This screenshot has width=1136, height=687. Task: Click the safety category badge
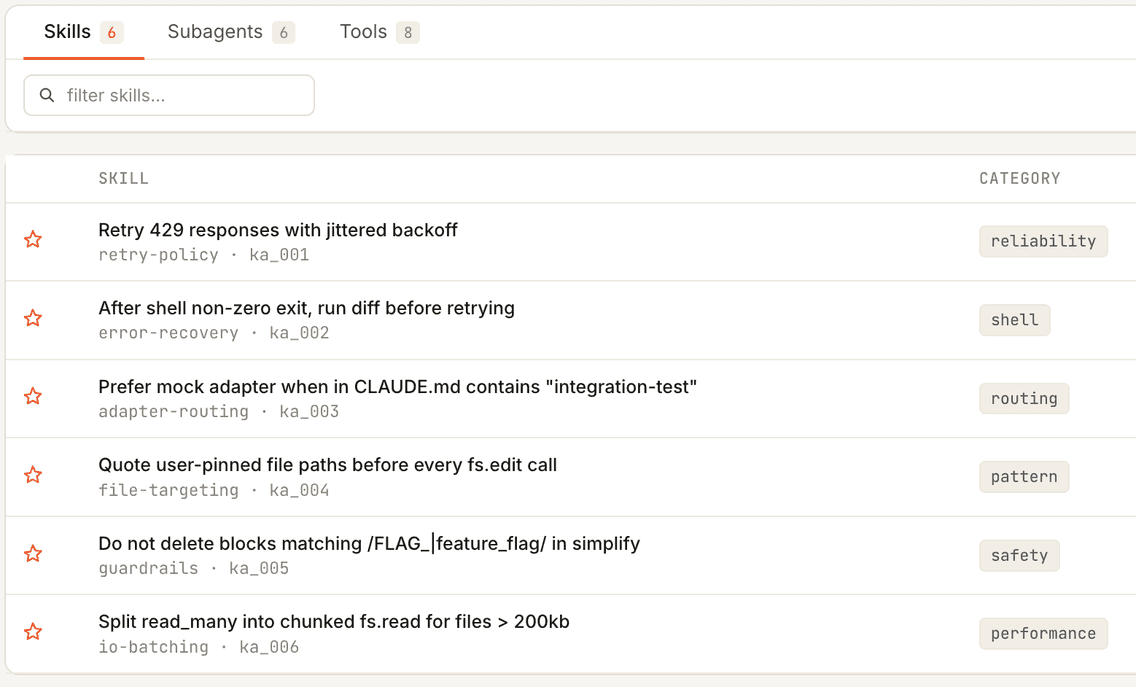(x=1019, y=555)
